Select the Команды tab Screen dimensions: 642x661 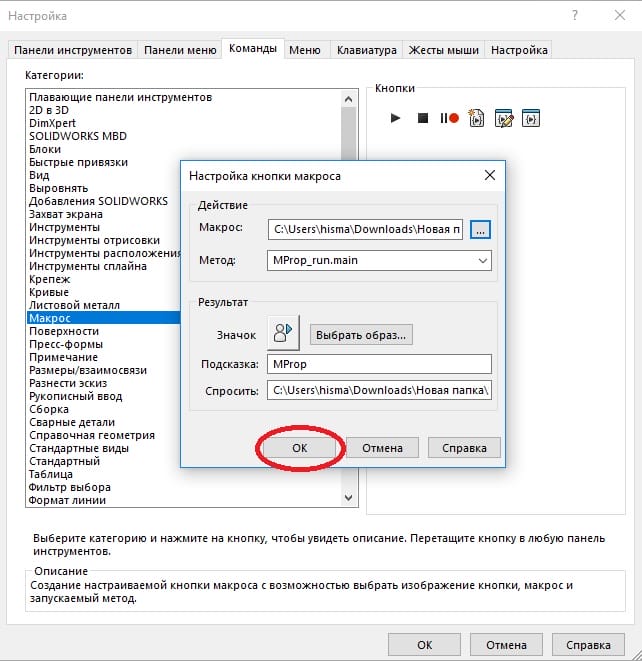click(x=253, y=48)
